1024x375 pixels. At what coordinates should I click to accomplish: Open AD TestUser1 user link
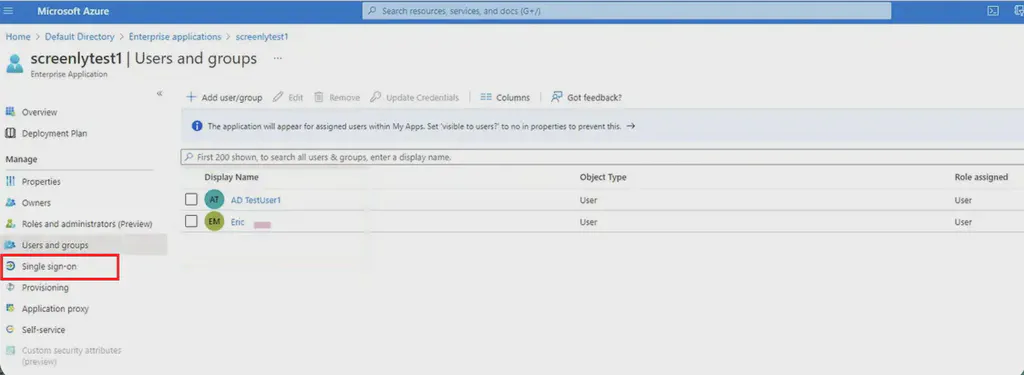click(x=256, y=200)
